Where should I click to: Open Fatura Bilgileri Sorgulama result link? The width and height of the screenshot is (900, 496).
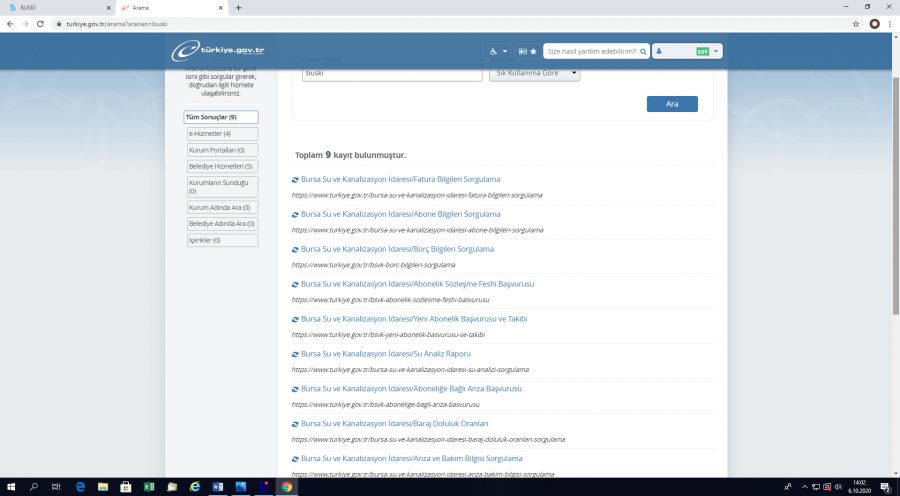(x=400, y=179)
